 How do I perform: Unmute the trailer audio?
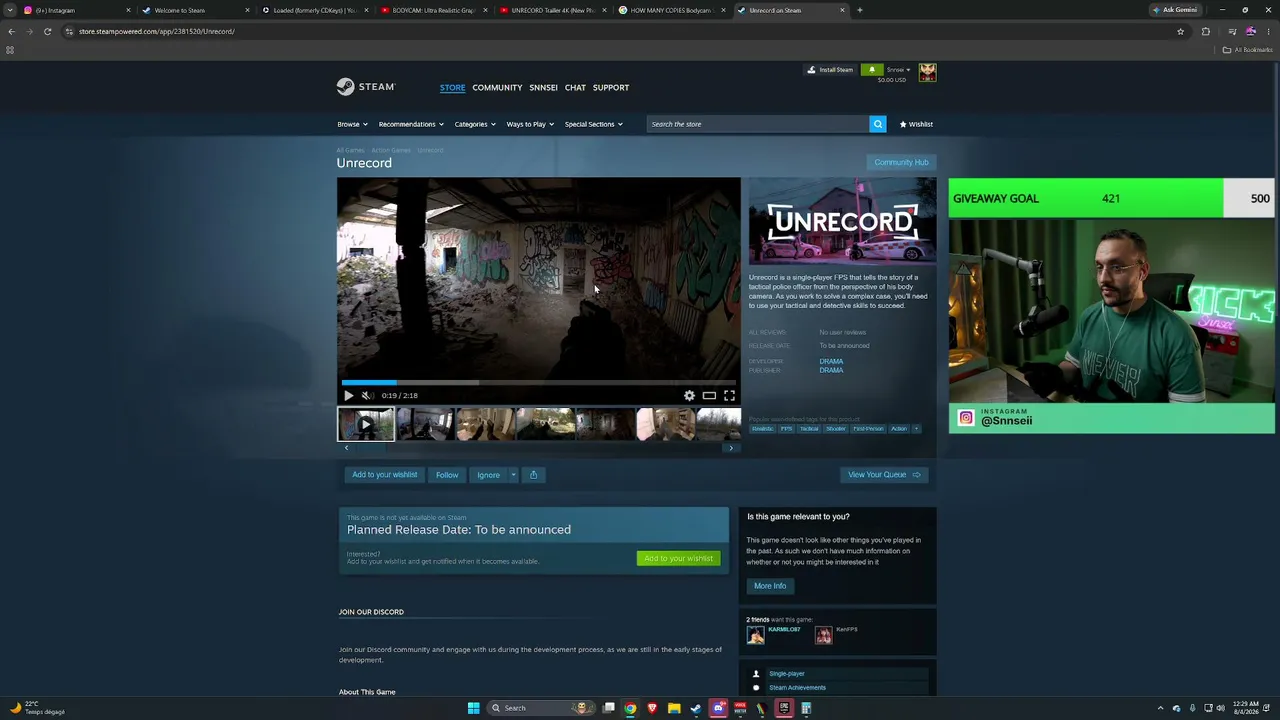[x=367, y=395]
